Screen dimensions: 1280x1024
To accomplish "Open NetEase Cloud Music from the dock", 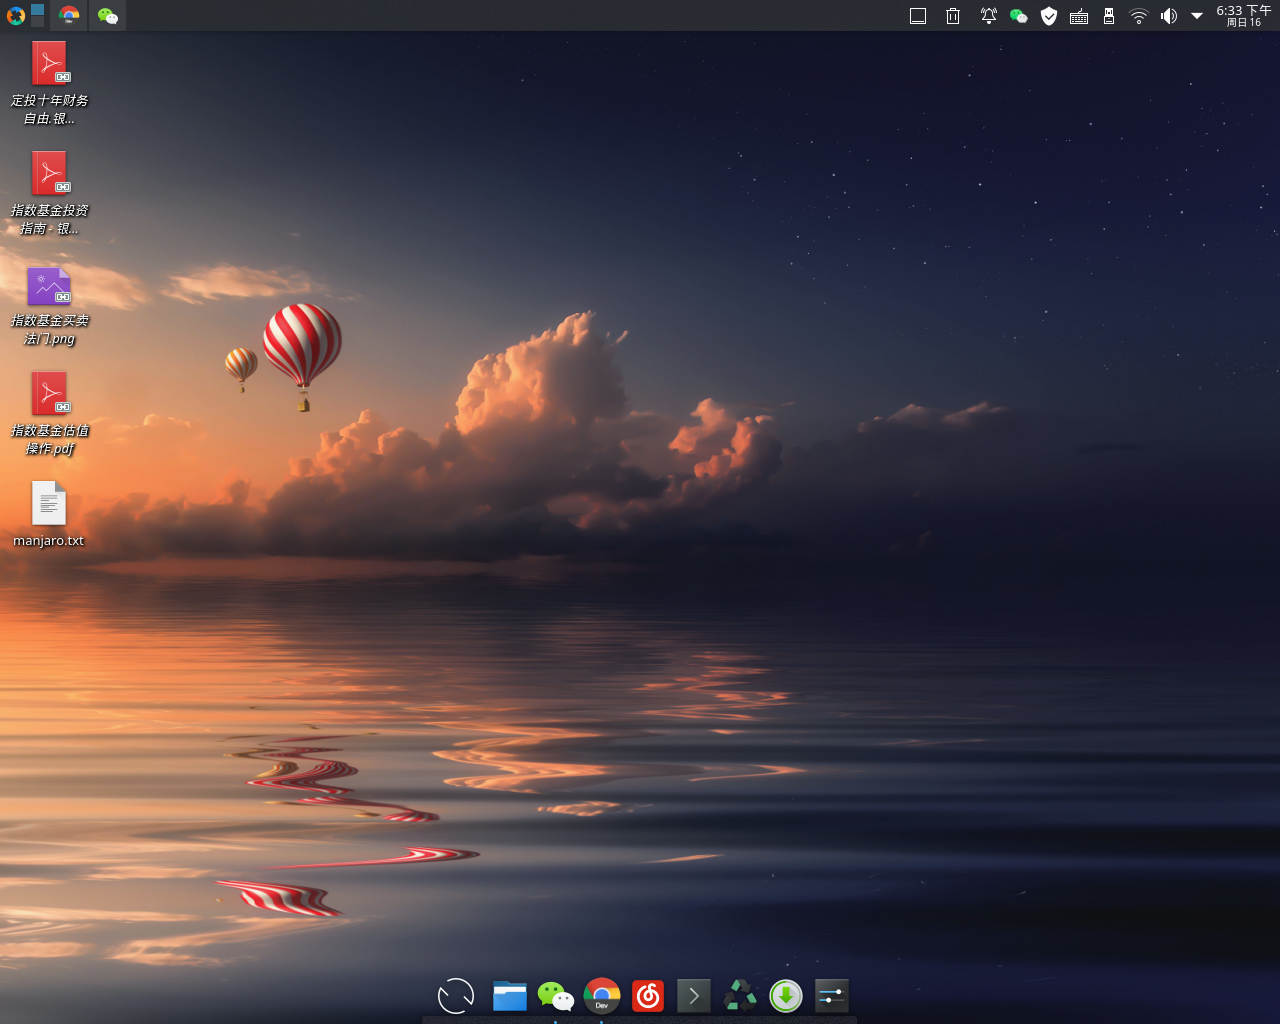I will click(x=648, y=995).
